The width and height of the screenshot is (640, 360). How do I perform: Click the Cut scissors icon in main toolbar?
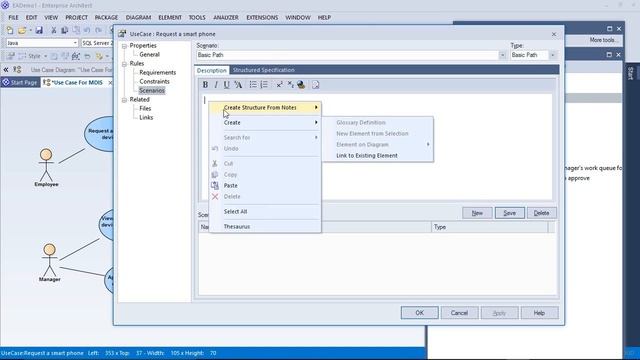[53, 30]
